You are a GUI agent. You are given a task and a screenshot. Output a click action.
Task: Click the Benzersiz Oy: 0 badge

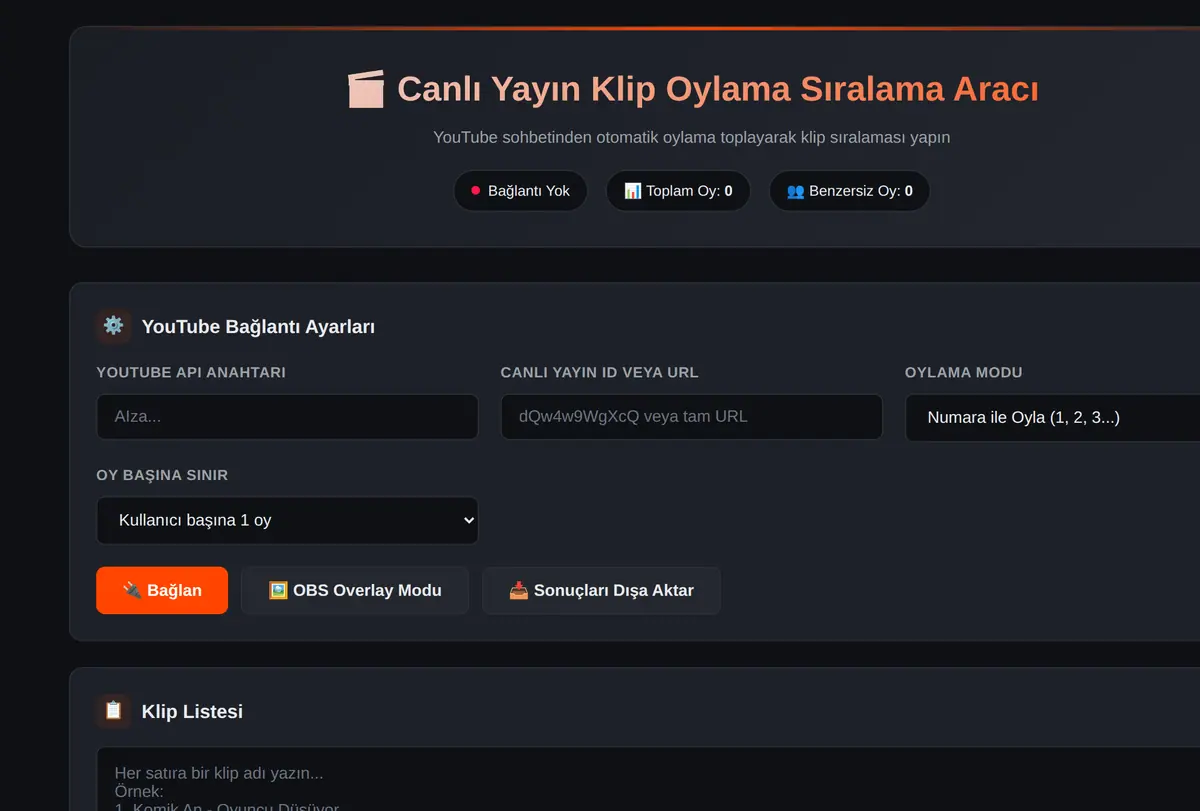849,191
